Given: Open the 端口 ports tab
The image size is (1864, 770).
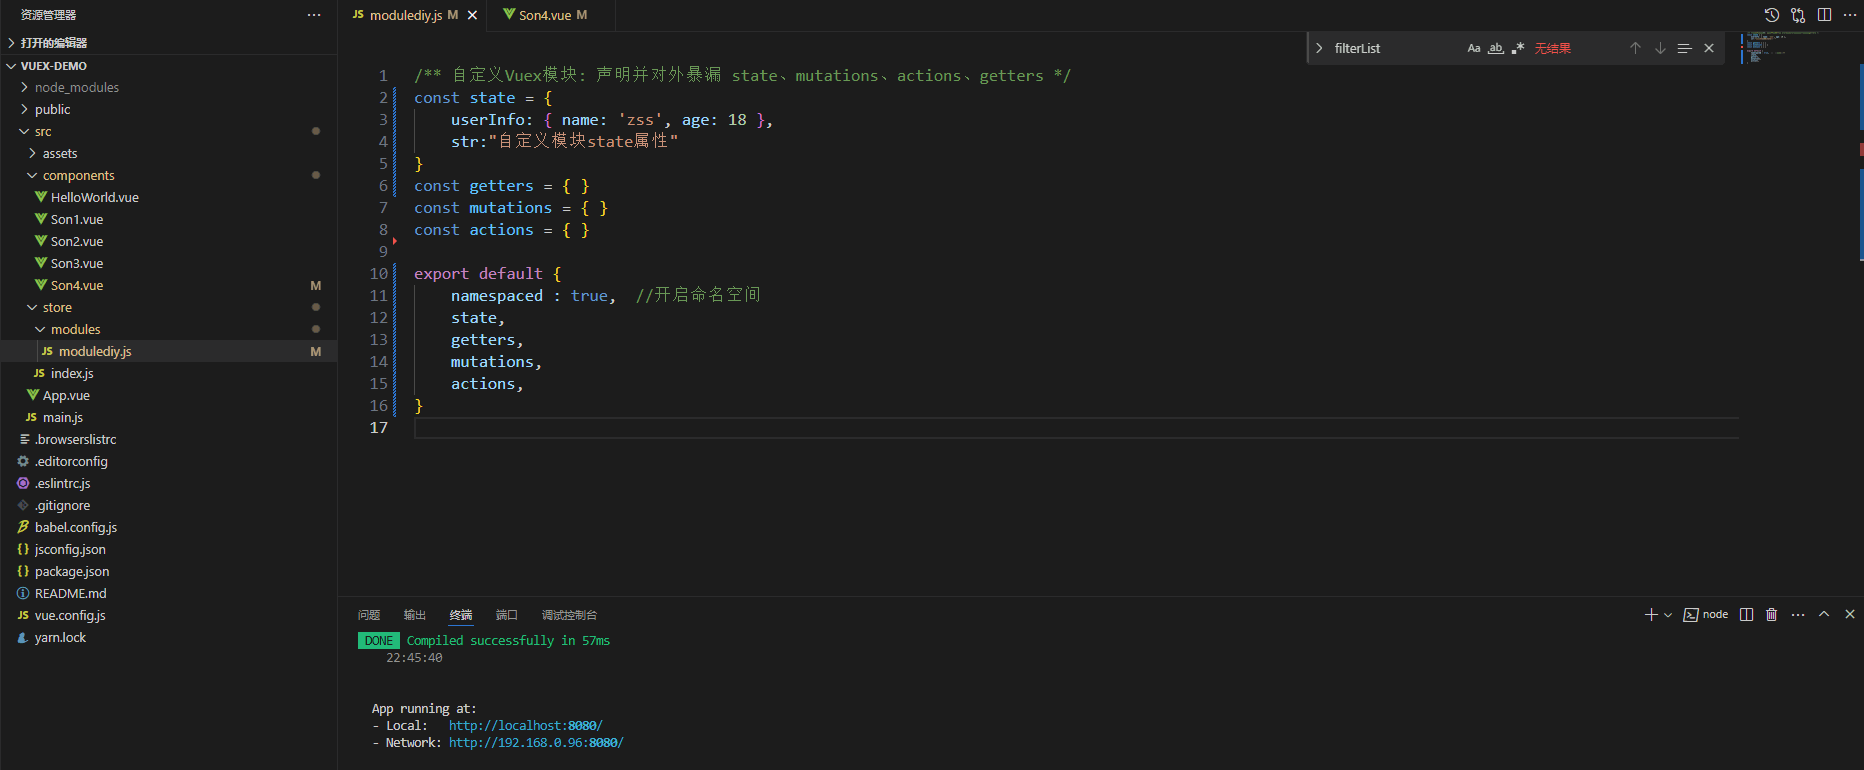Looking at the screenshot, I should (507, 615).
